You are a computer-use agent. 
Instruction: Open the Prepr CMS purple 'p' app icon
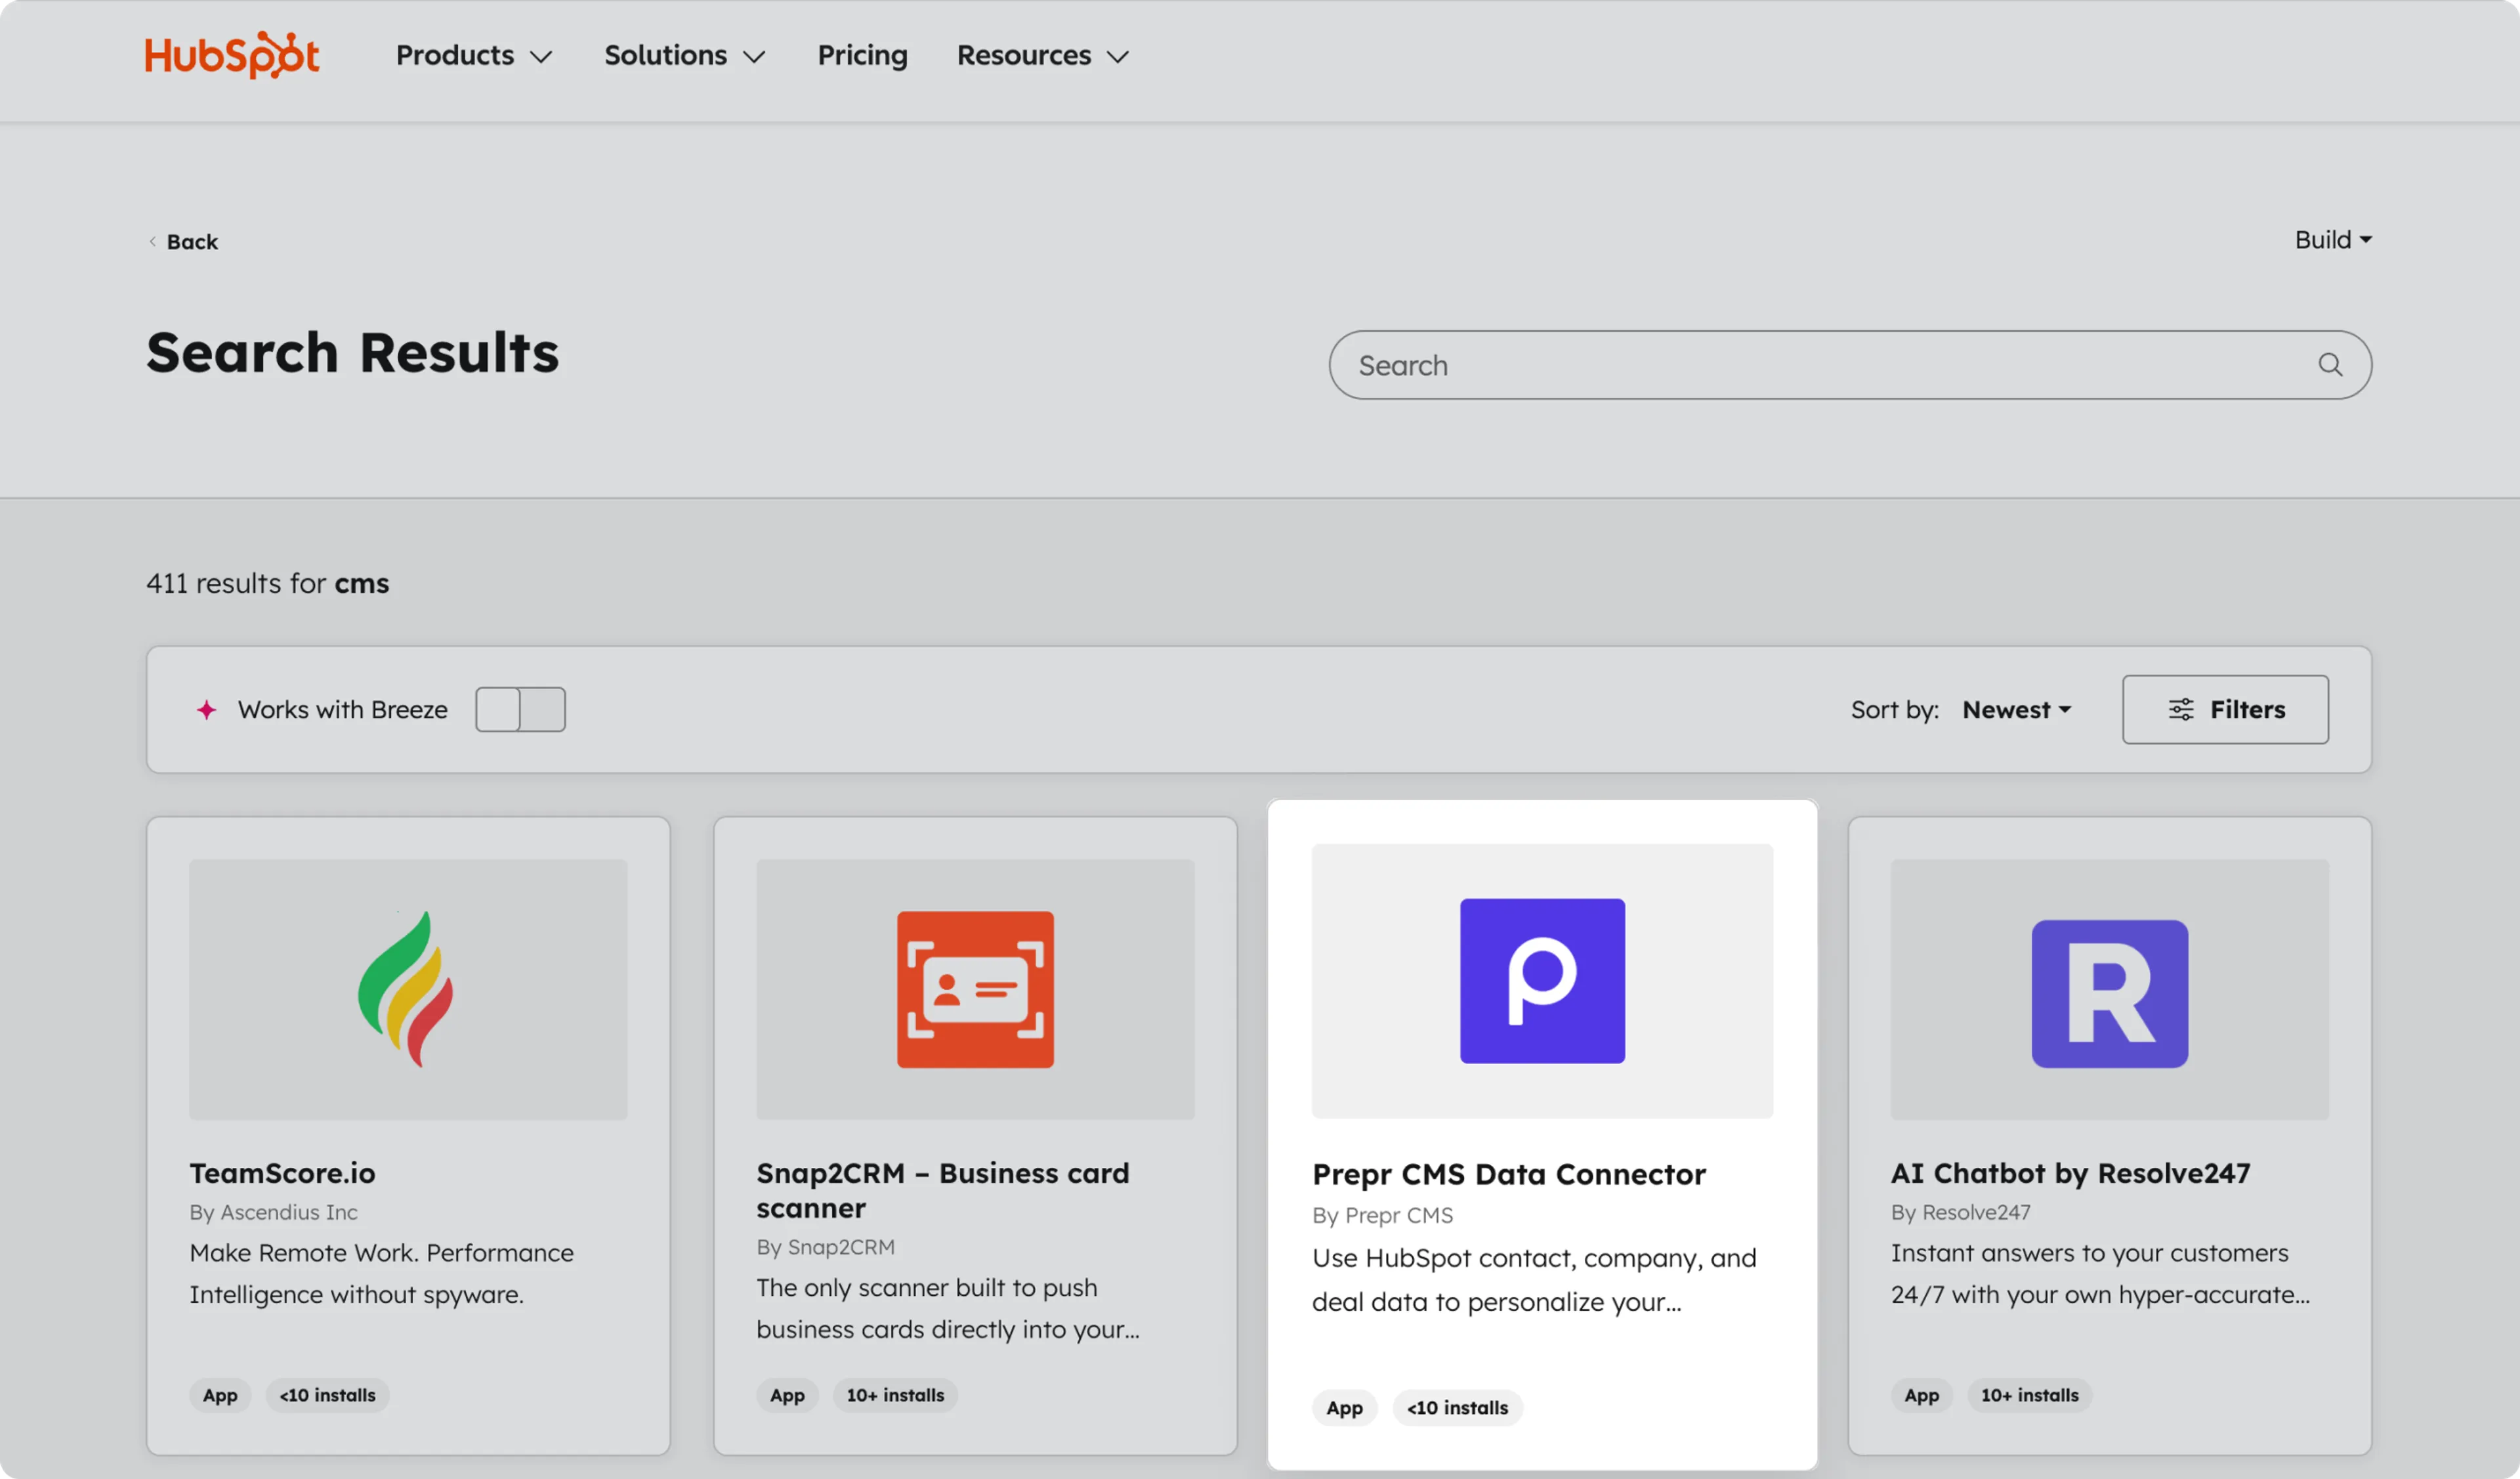pyautogui.click(x=1541, y=980)
